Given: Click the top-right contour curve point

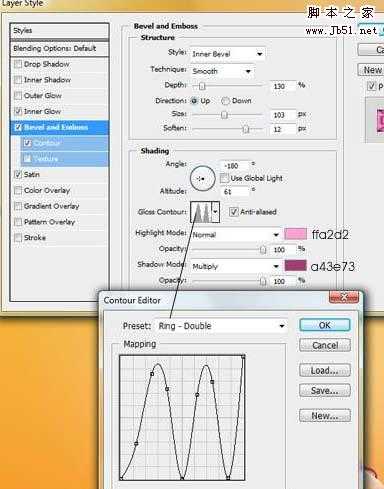Looking at the screenshot, I should click(243, 357).
